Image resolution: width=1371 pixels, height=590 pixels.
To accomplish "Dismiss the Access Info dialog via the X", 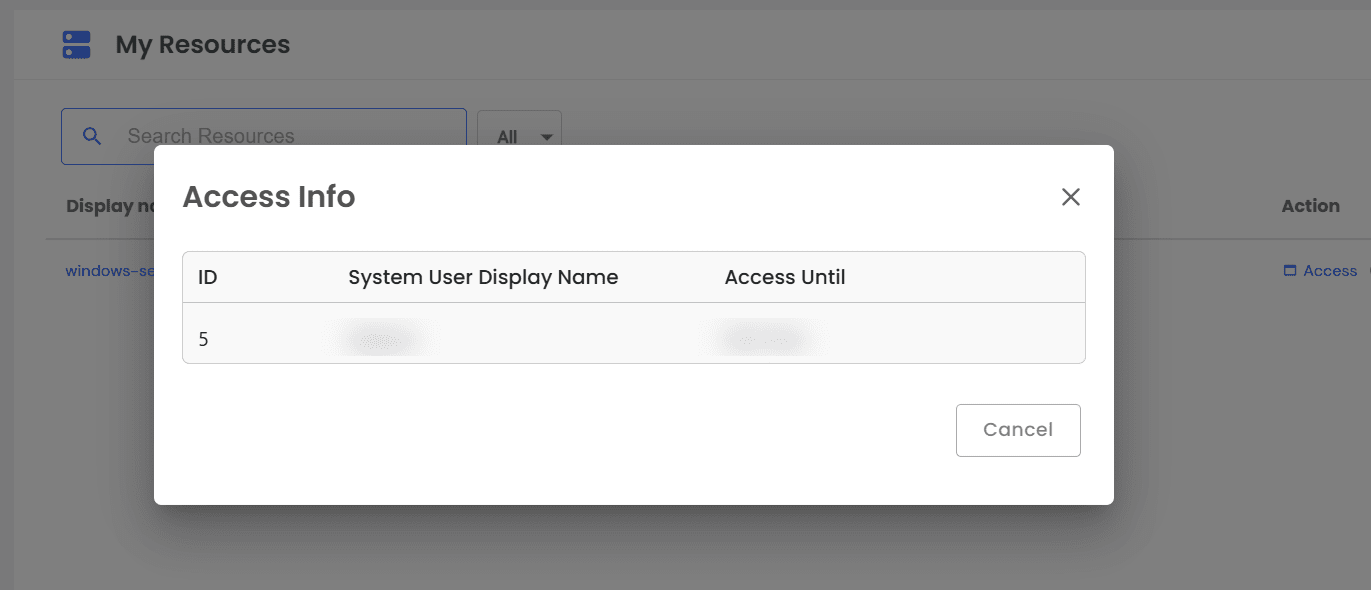I will (x=1071, y=196).
